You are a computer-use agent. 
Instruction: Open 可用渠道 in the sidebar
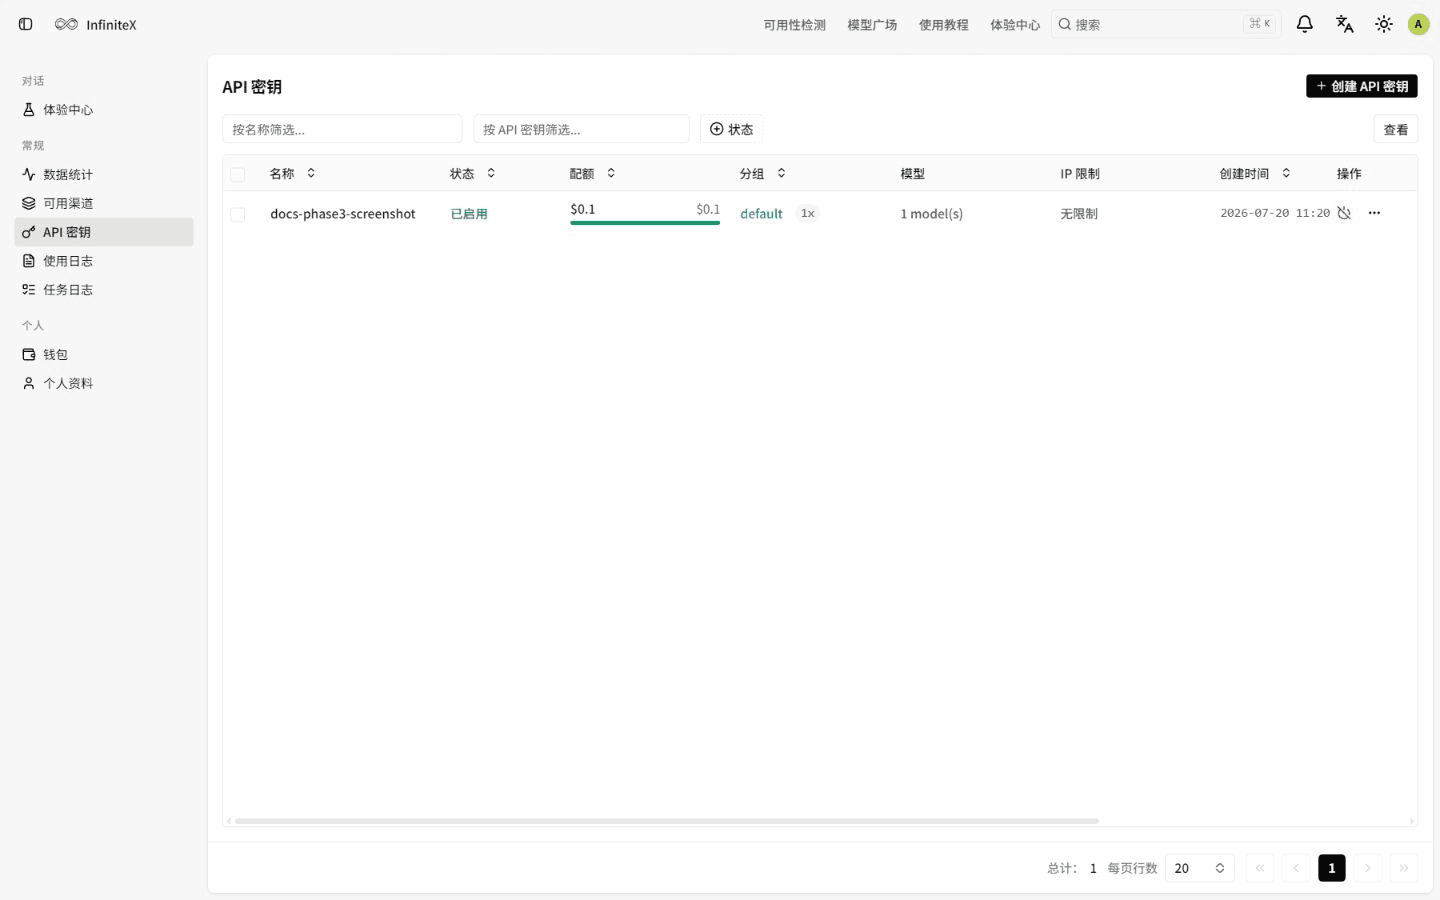[104, 203]
